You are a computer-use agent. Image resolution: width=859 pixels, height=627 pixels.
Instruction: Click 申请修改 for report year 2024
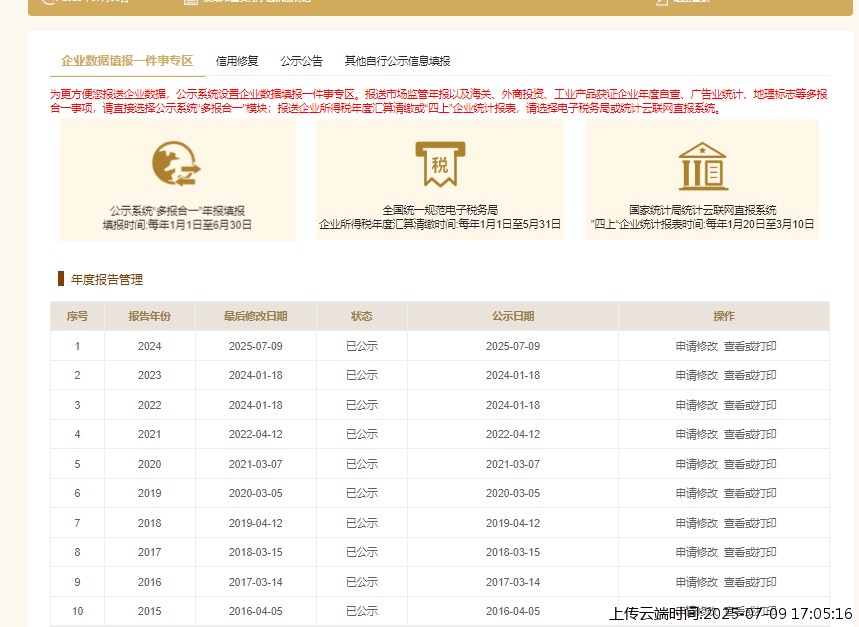click(x=696, y=346)
